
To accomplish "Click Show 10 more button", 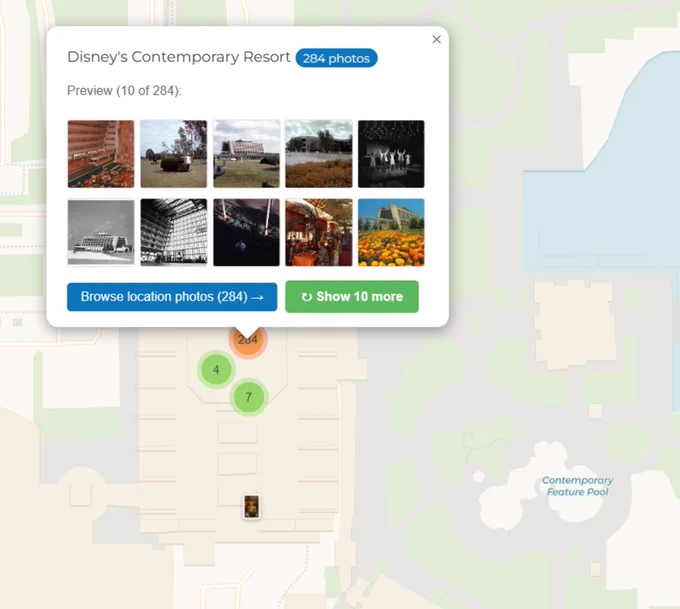I will [352, 297].
